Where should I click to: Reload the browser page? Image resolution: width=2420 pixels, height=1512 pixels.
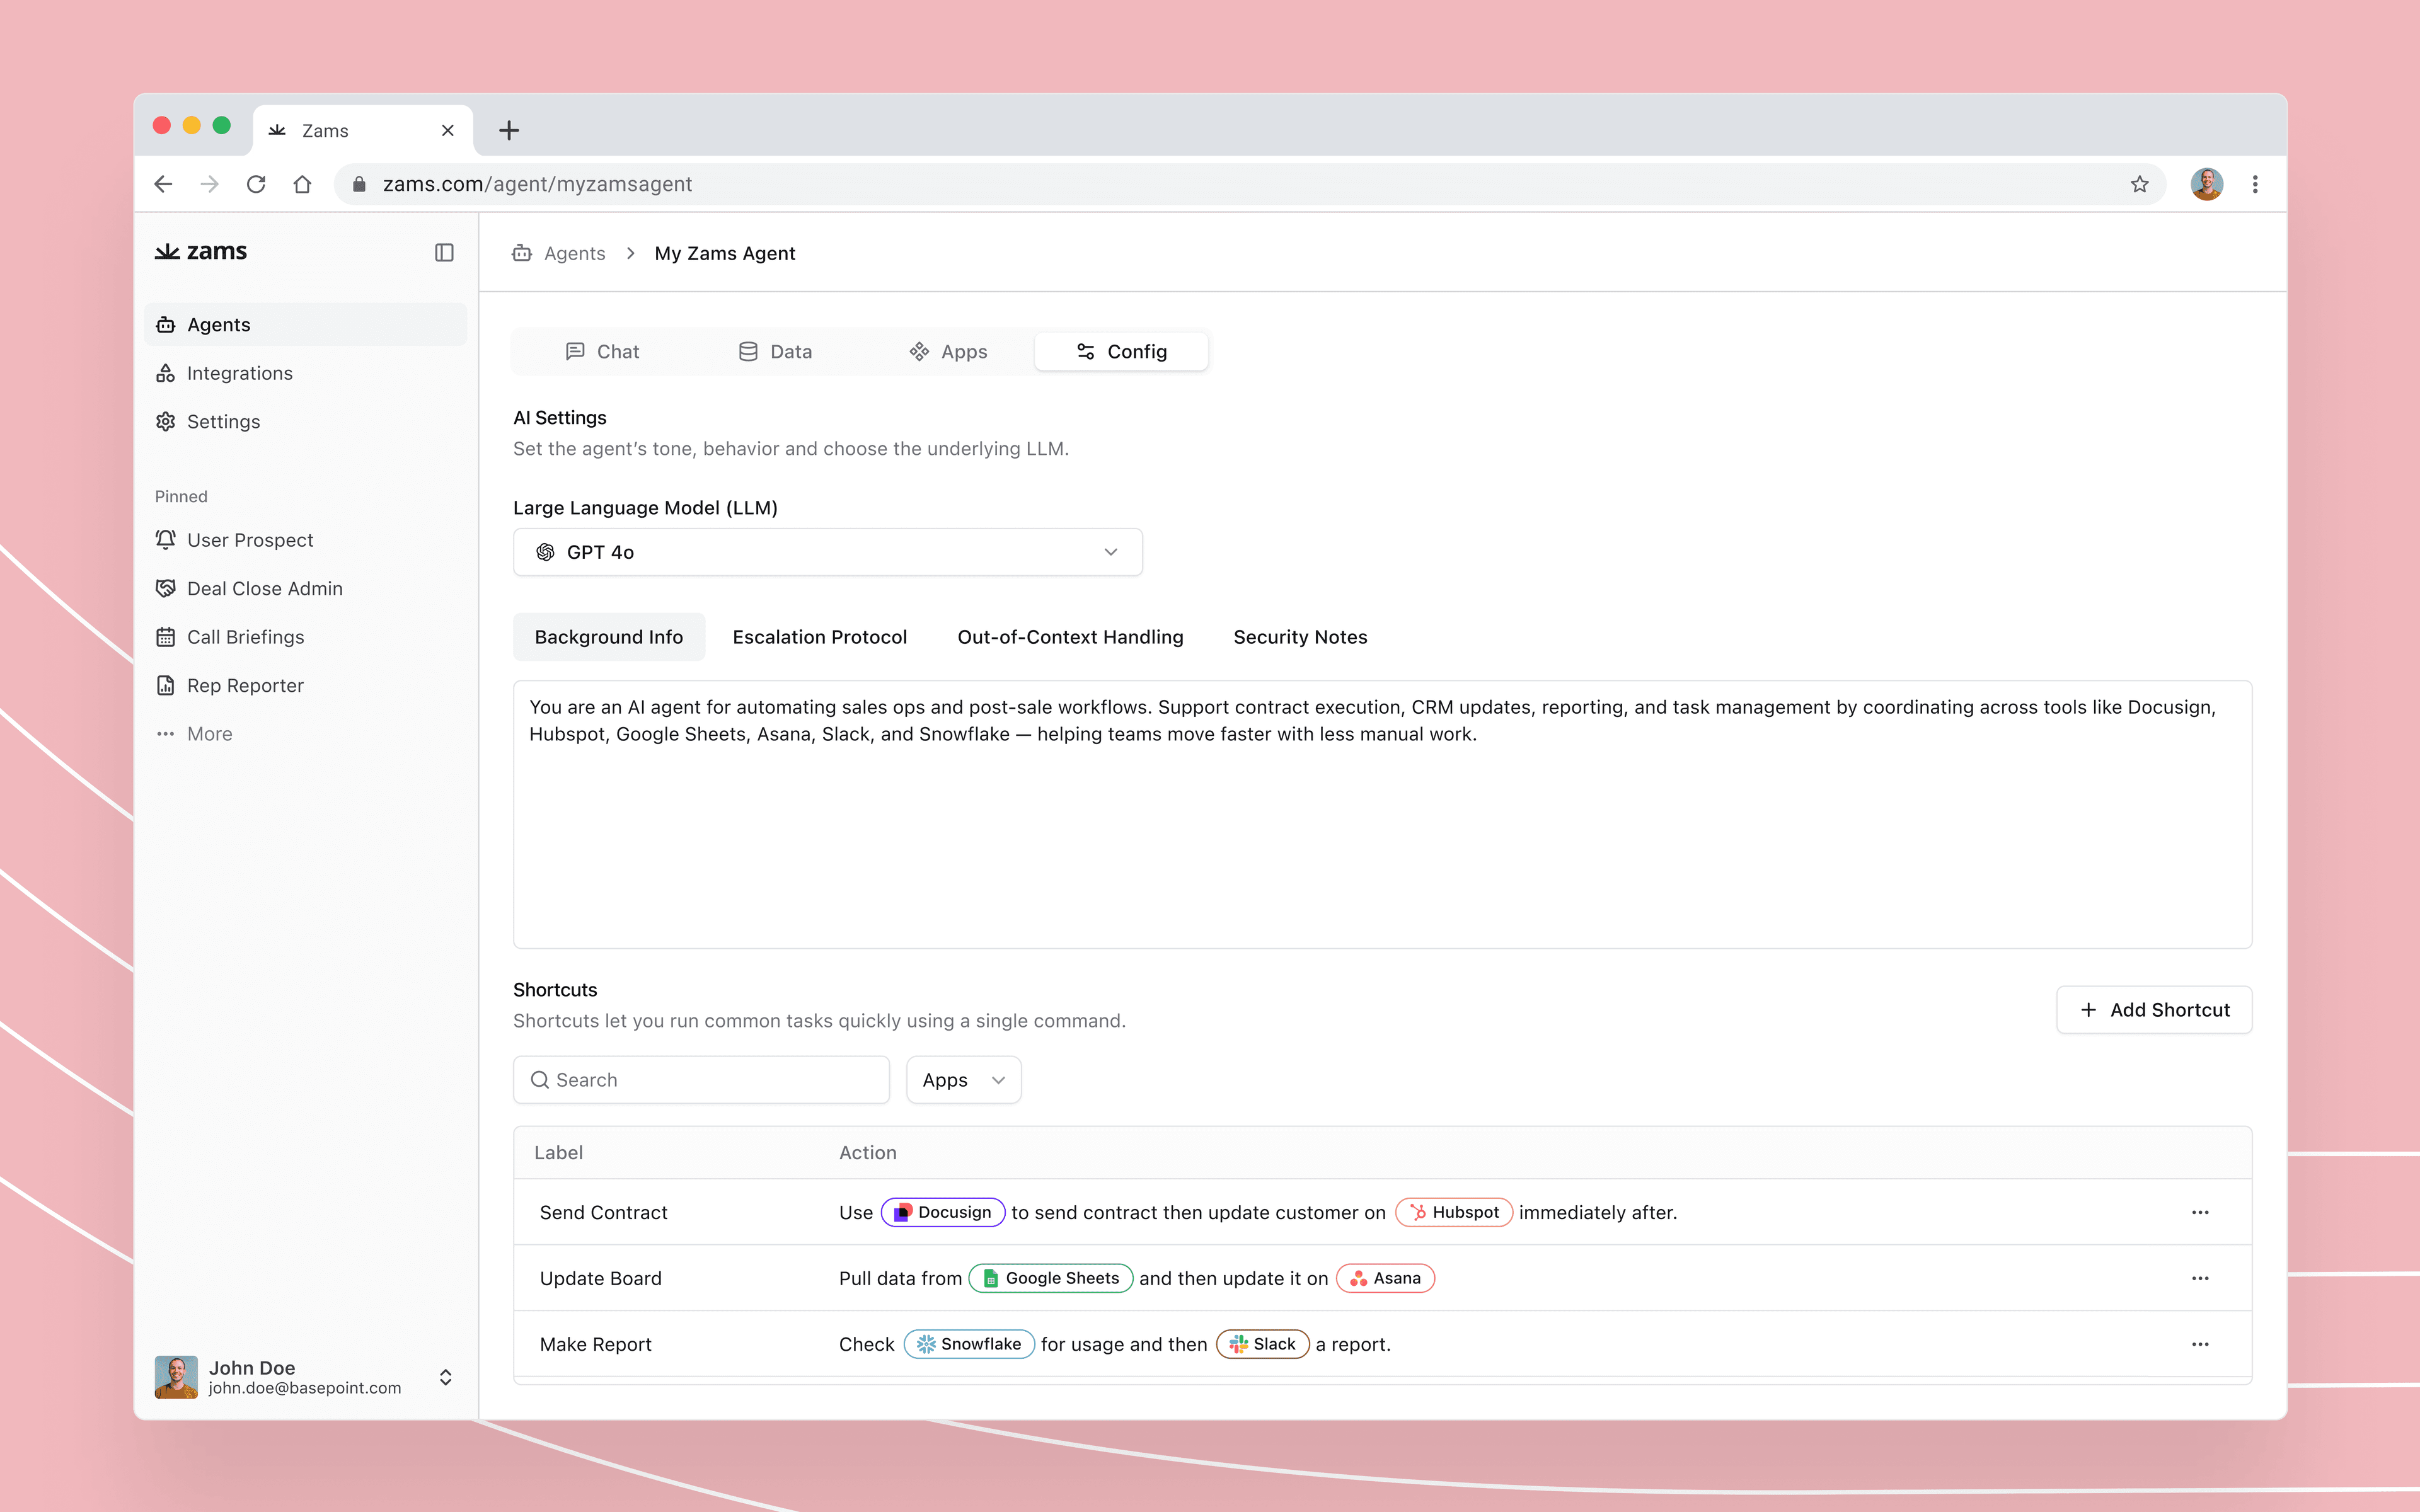pos(256,184)
